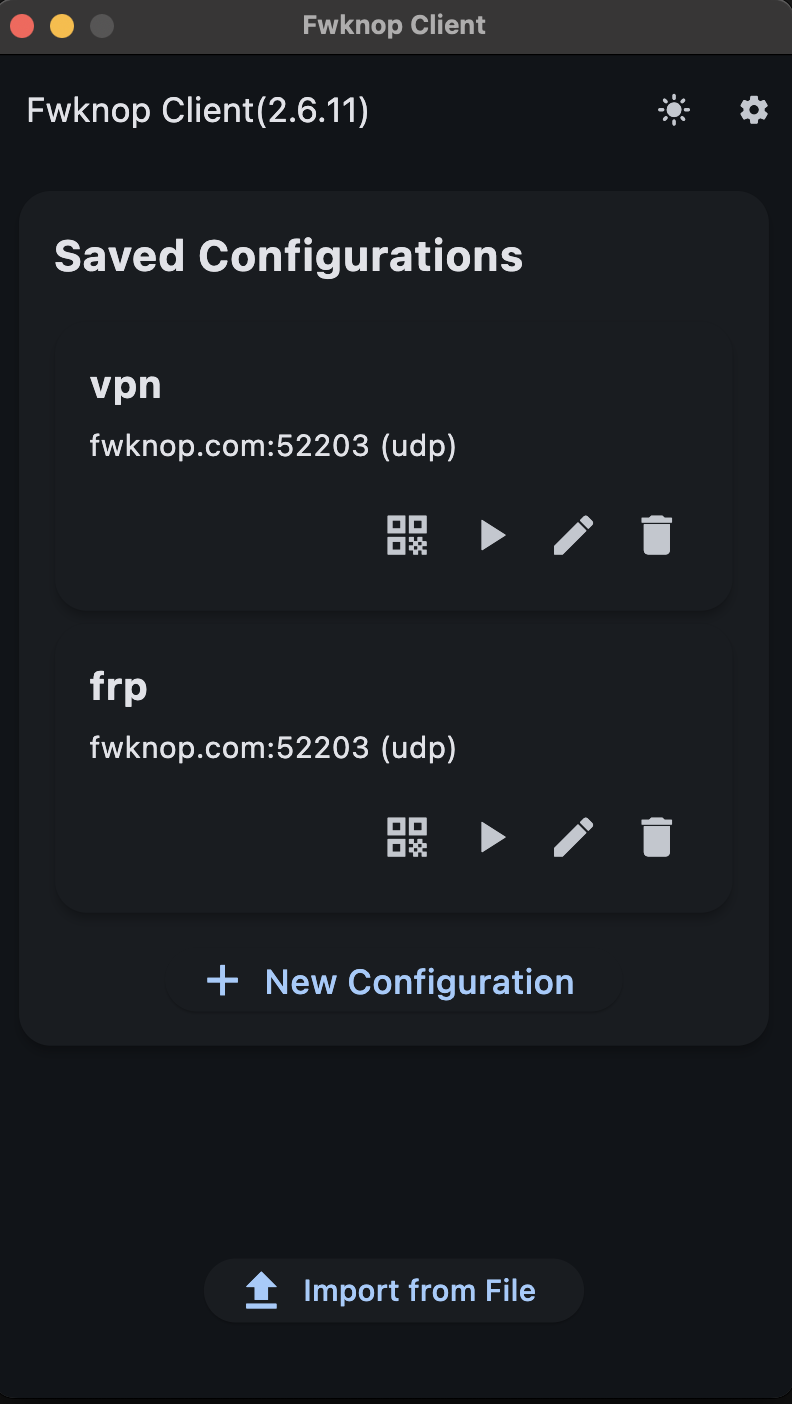
Task: Click the Fwknop Client(2.6.11) header label
Action: pos(198,110)
